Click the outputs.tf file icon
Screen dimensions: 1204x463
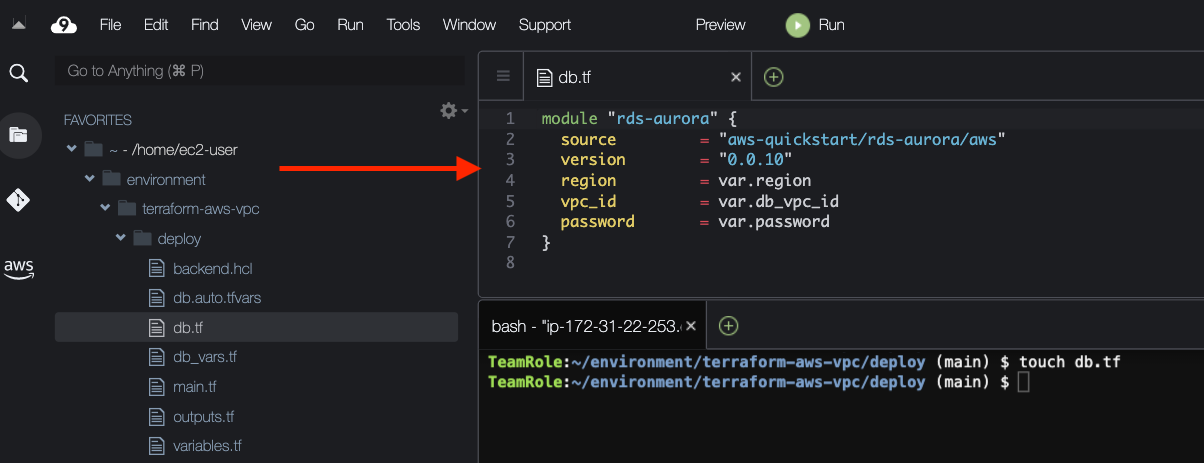tap(155, 416)
